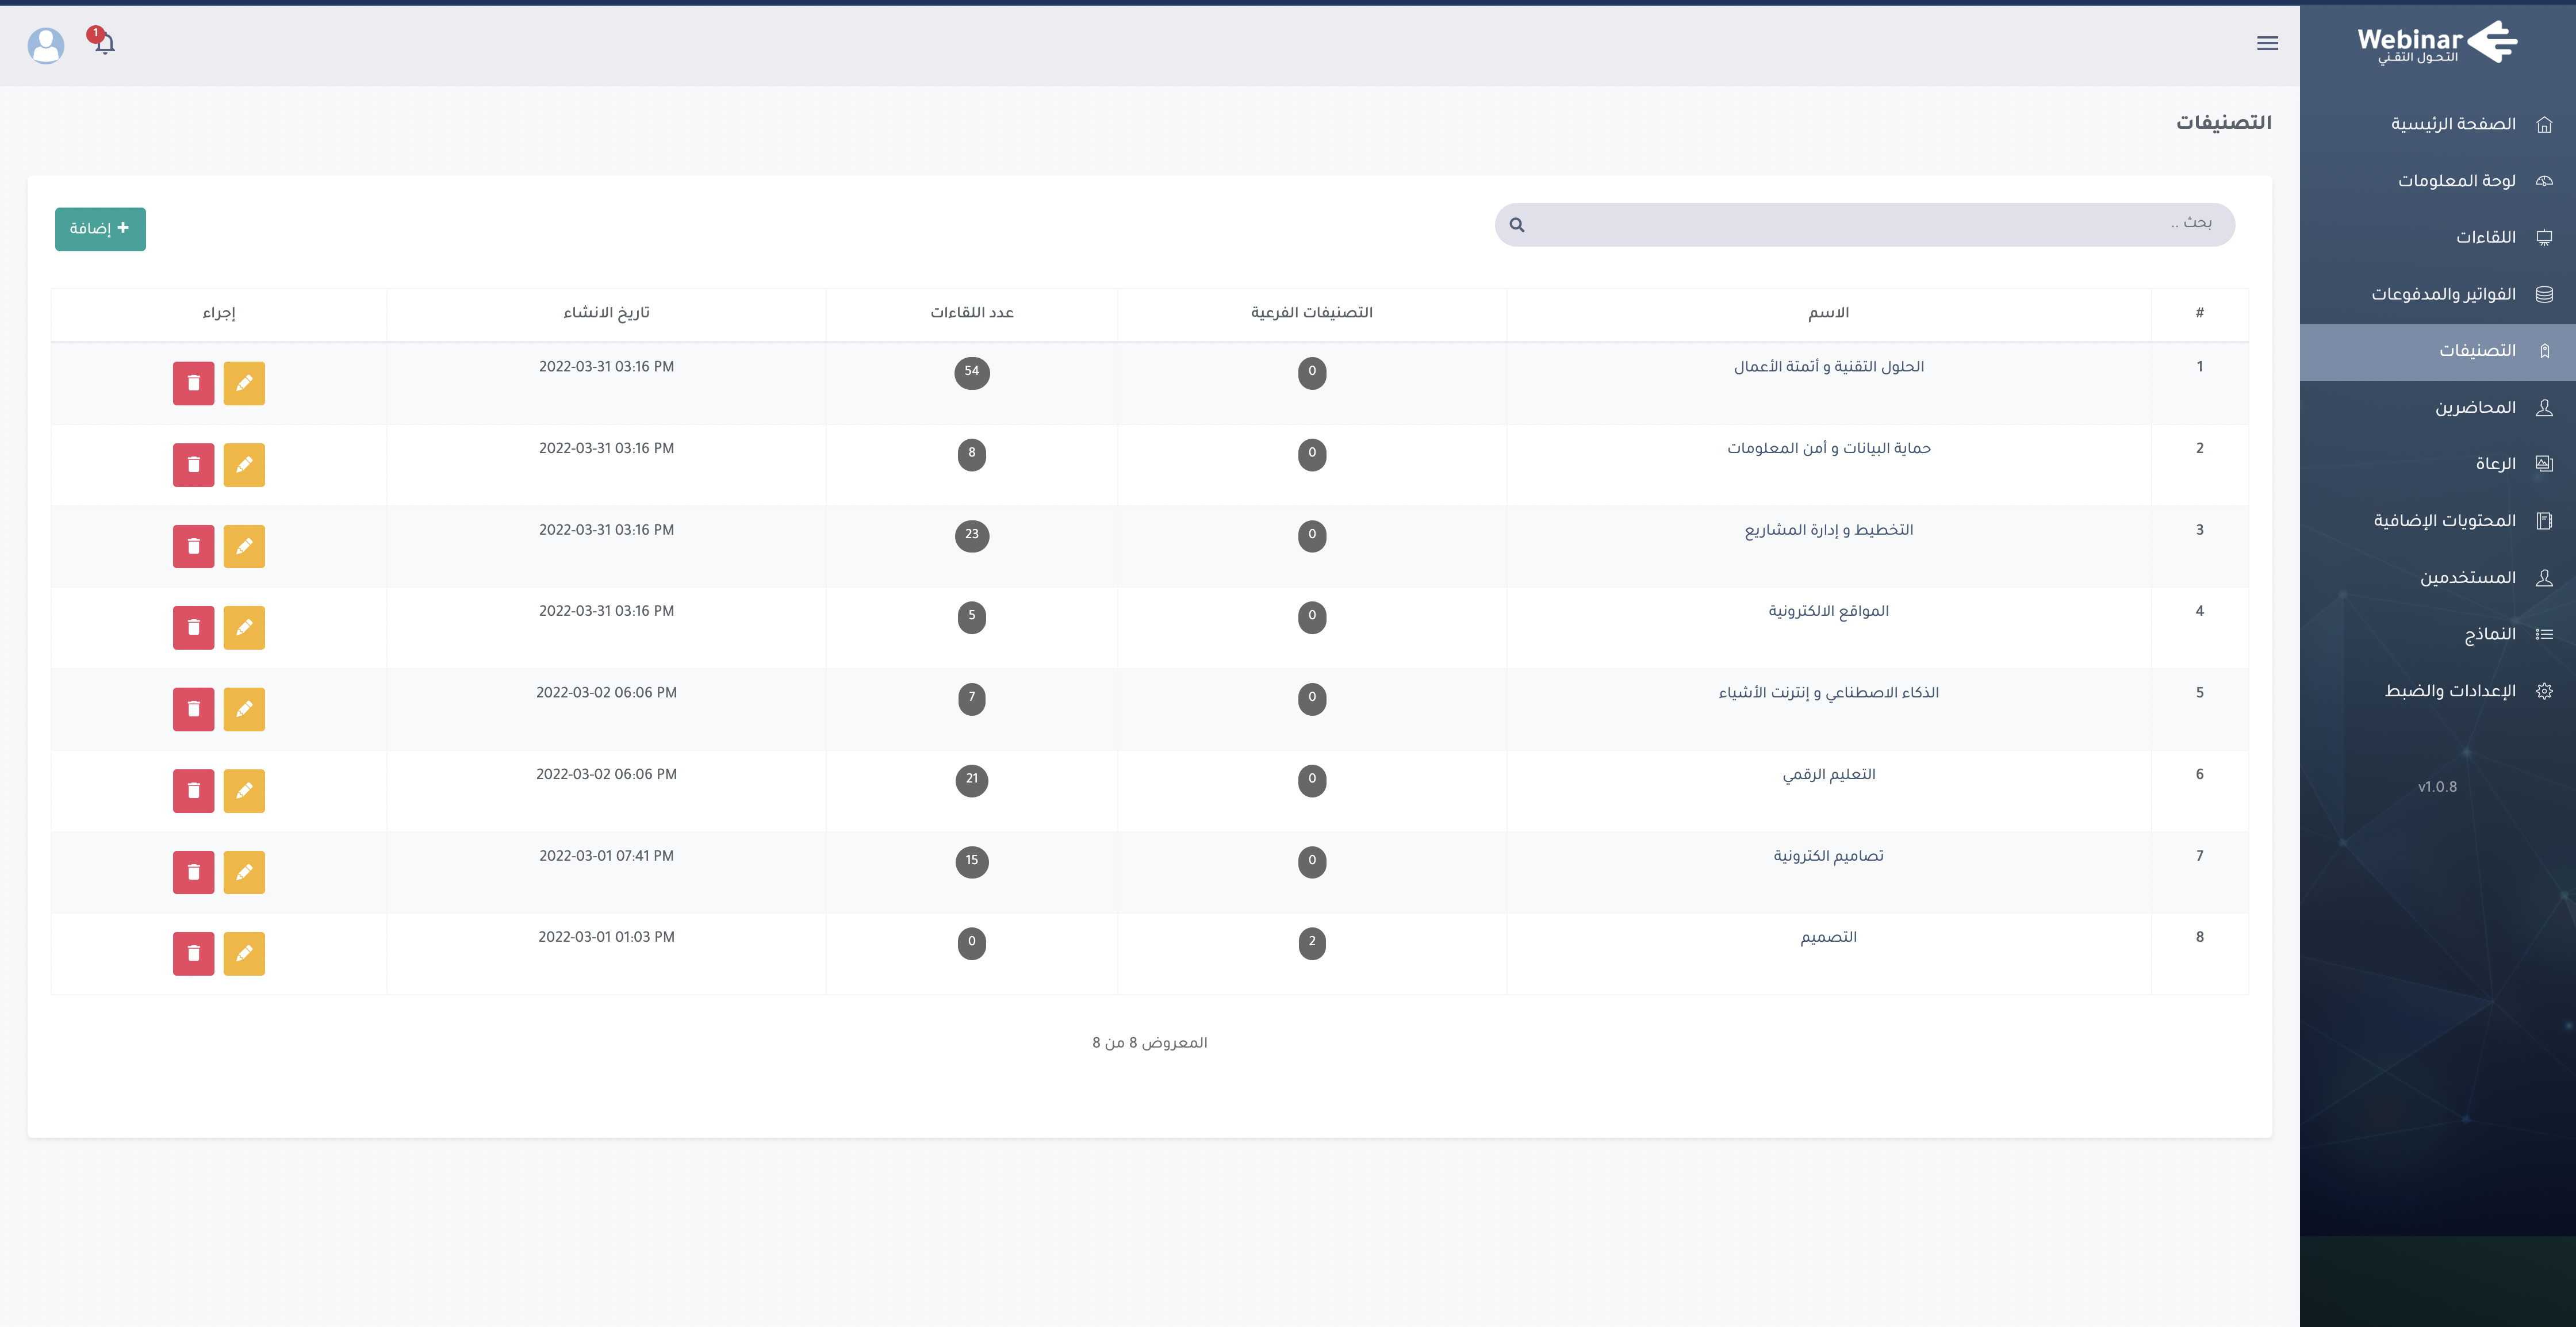Screen dimensions: 2576x1327
Task: Select the category name المواقع الالكترونية
Action: pos(1828,611)
